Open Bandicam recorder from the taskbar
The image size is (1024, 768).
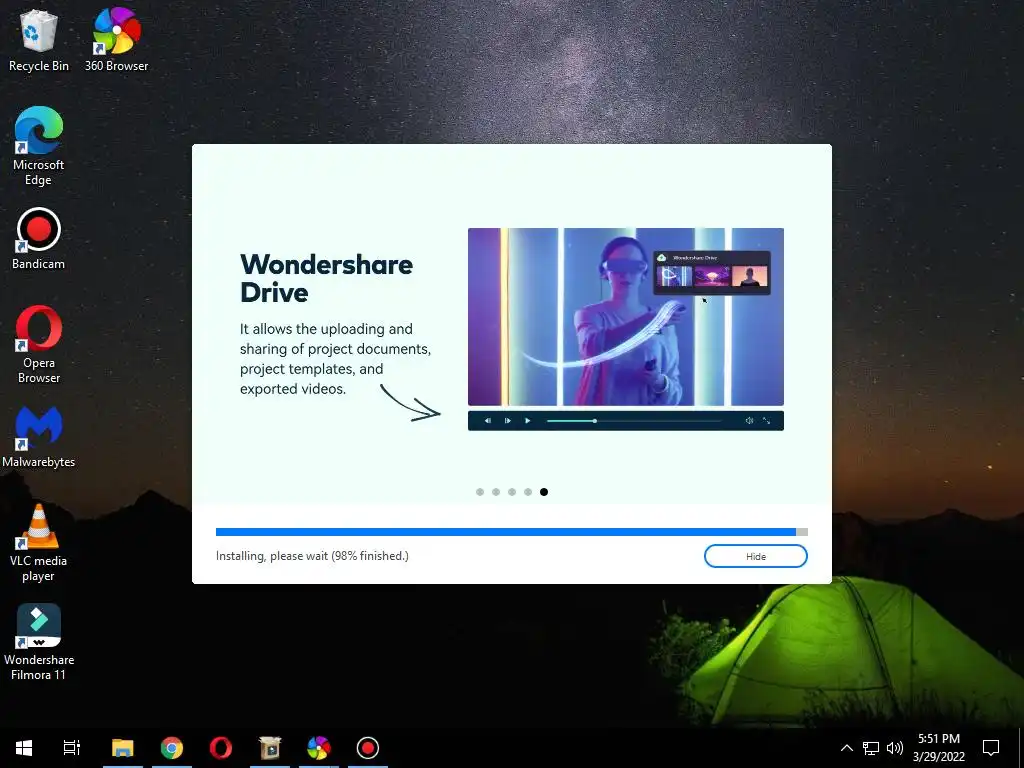(x=368, y=748)
